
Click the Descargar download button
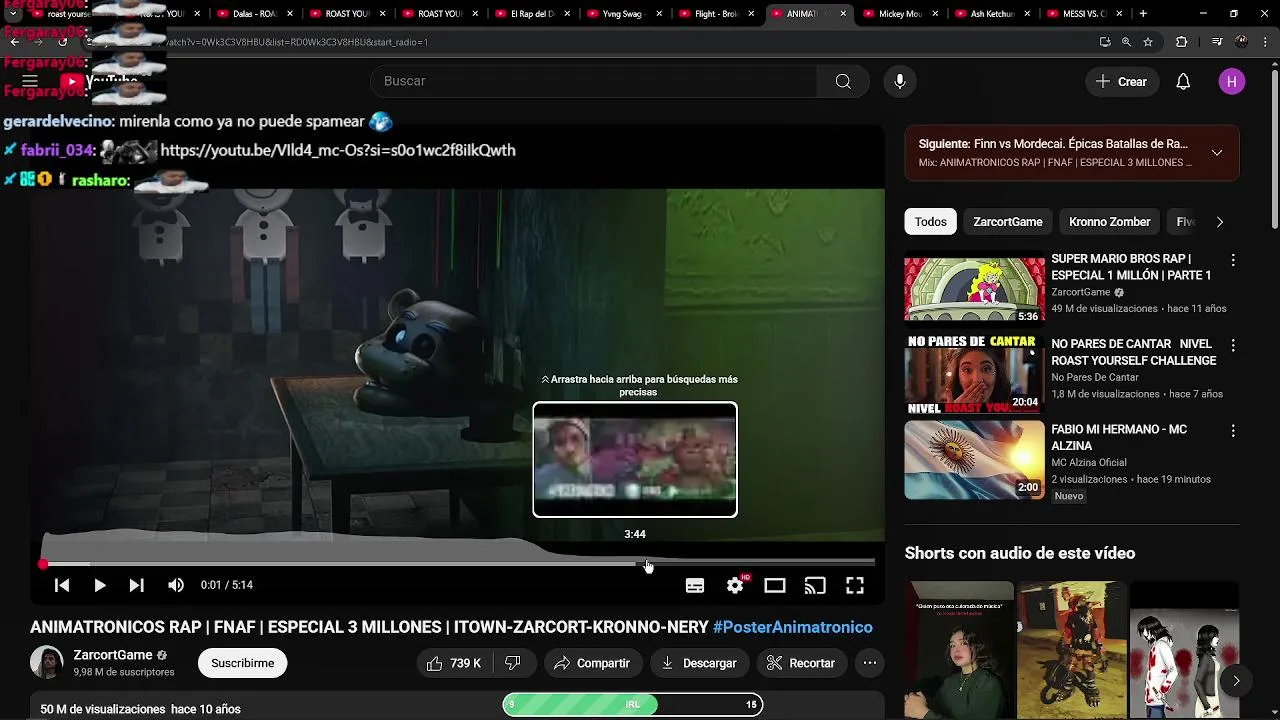click(x=699, y=663)
